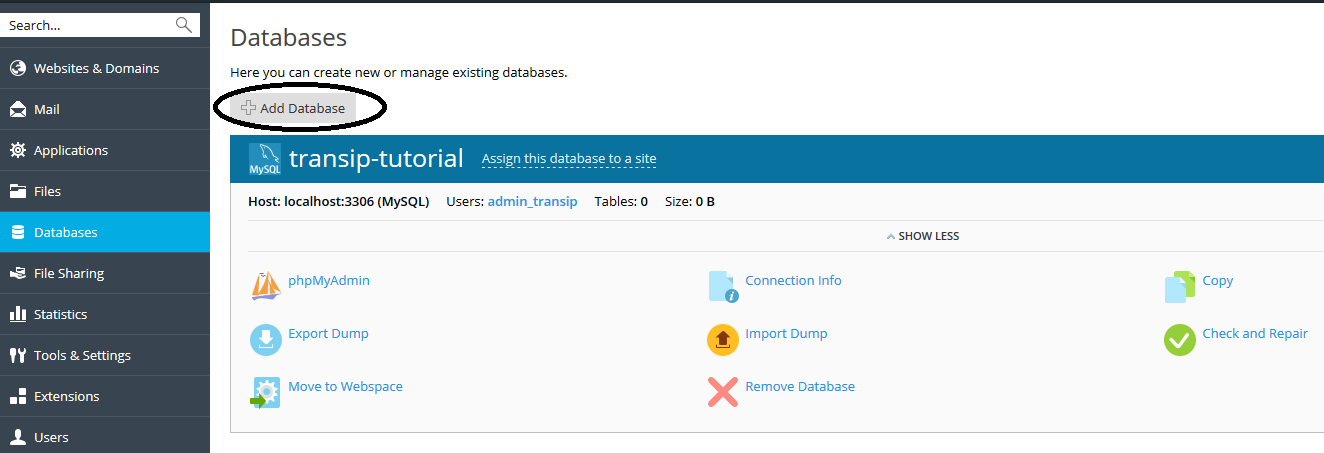Open the phpMyAdmin link

point(329,280)
